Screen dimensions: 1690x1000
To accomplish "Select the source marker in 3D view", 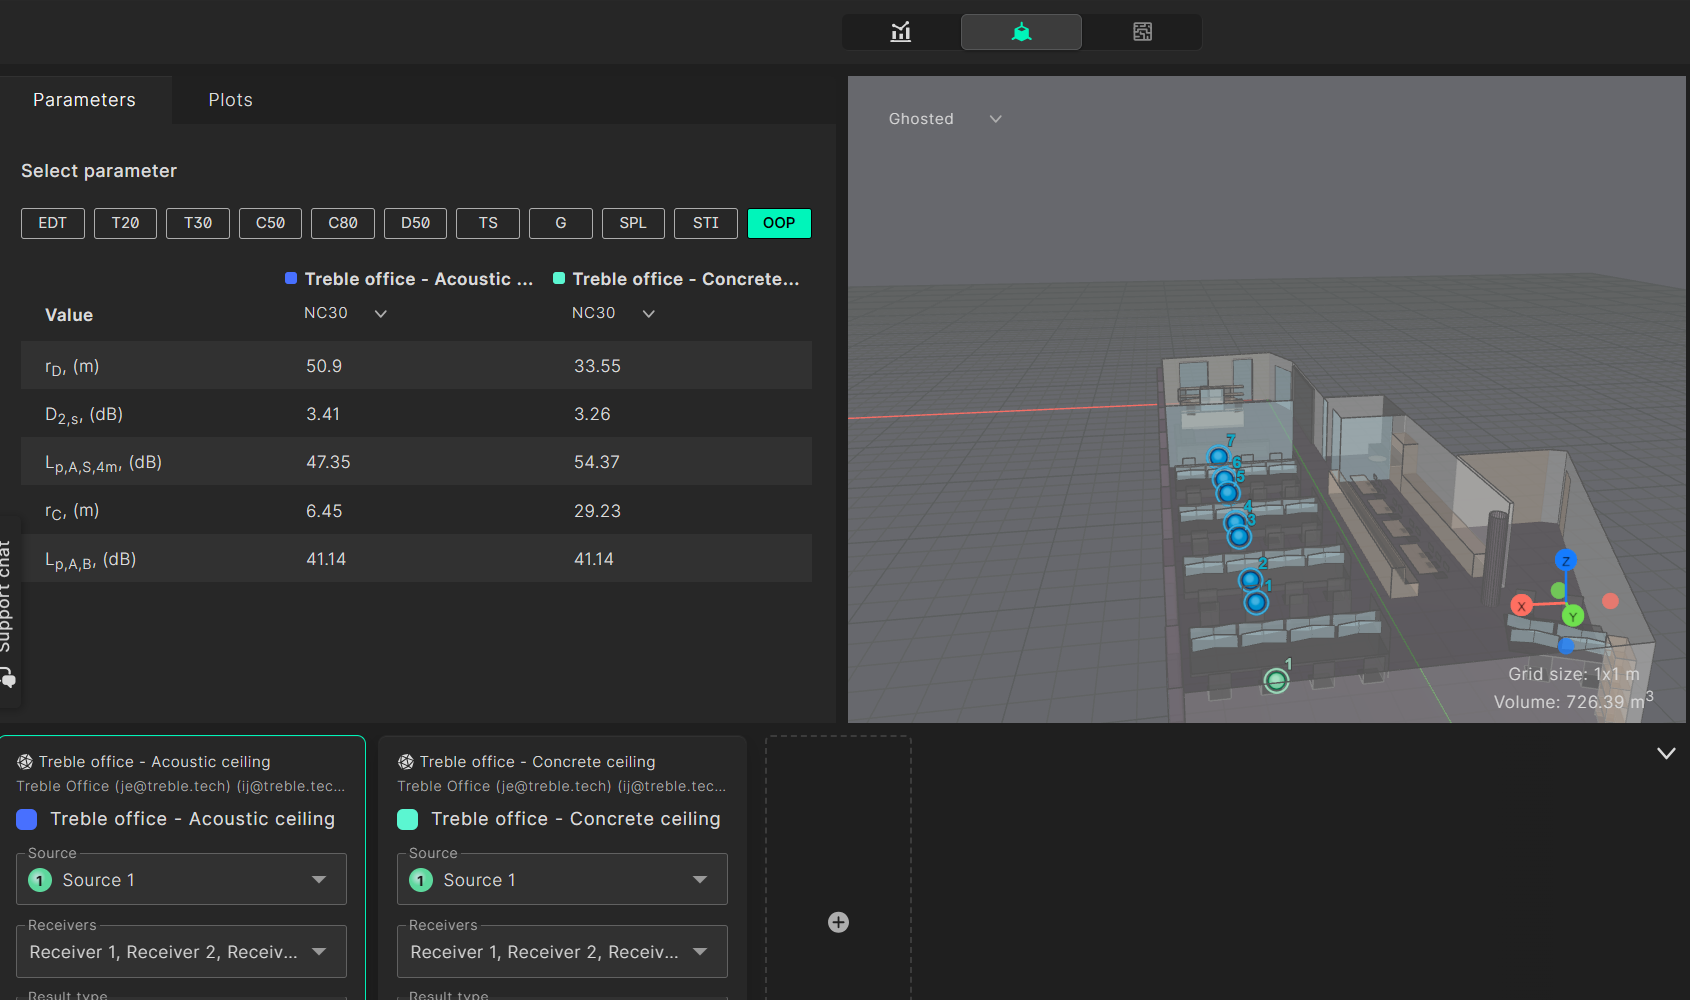I will point(1276,681).
